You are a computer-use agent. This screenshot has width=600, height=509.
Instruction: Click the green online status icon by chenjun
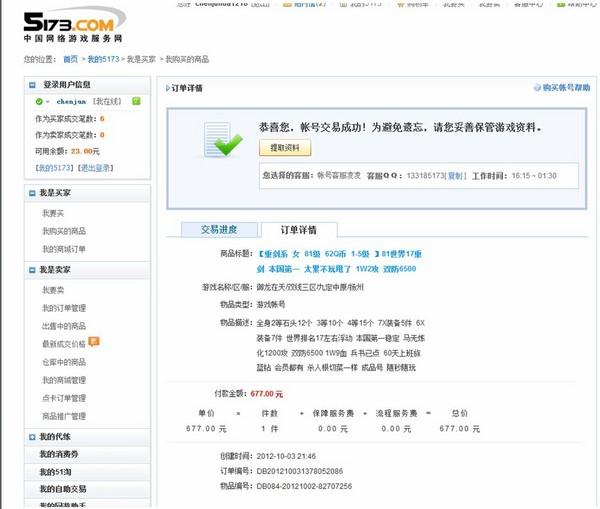pos(39,102)
